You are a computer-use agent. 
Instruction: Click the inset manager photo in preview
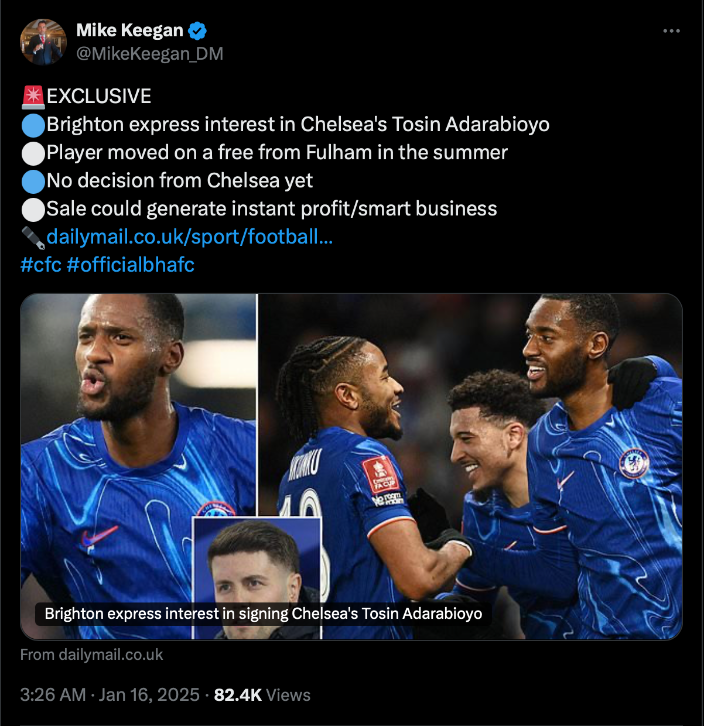[x=256, y=560]
